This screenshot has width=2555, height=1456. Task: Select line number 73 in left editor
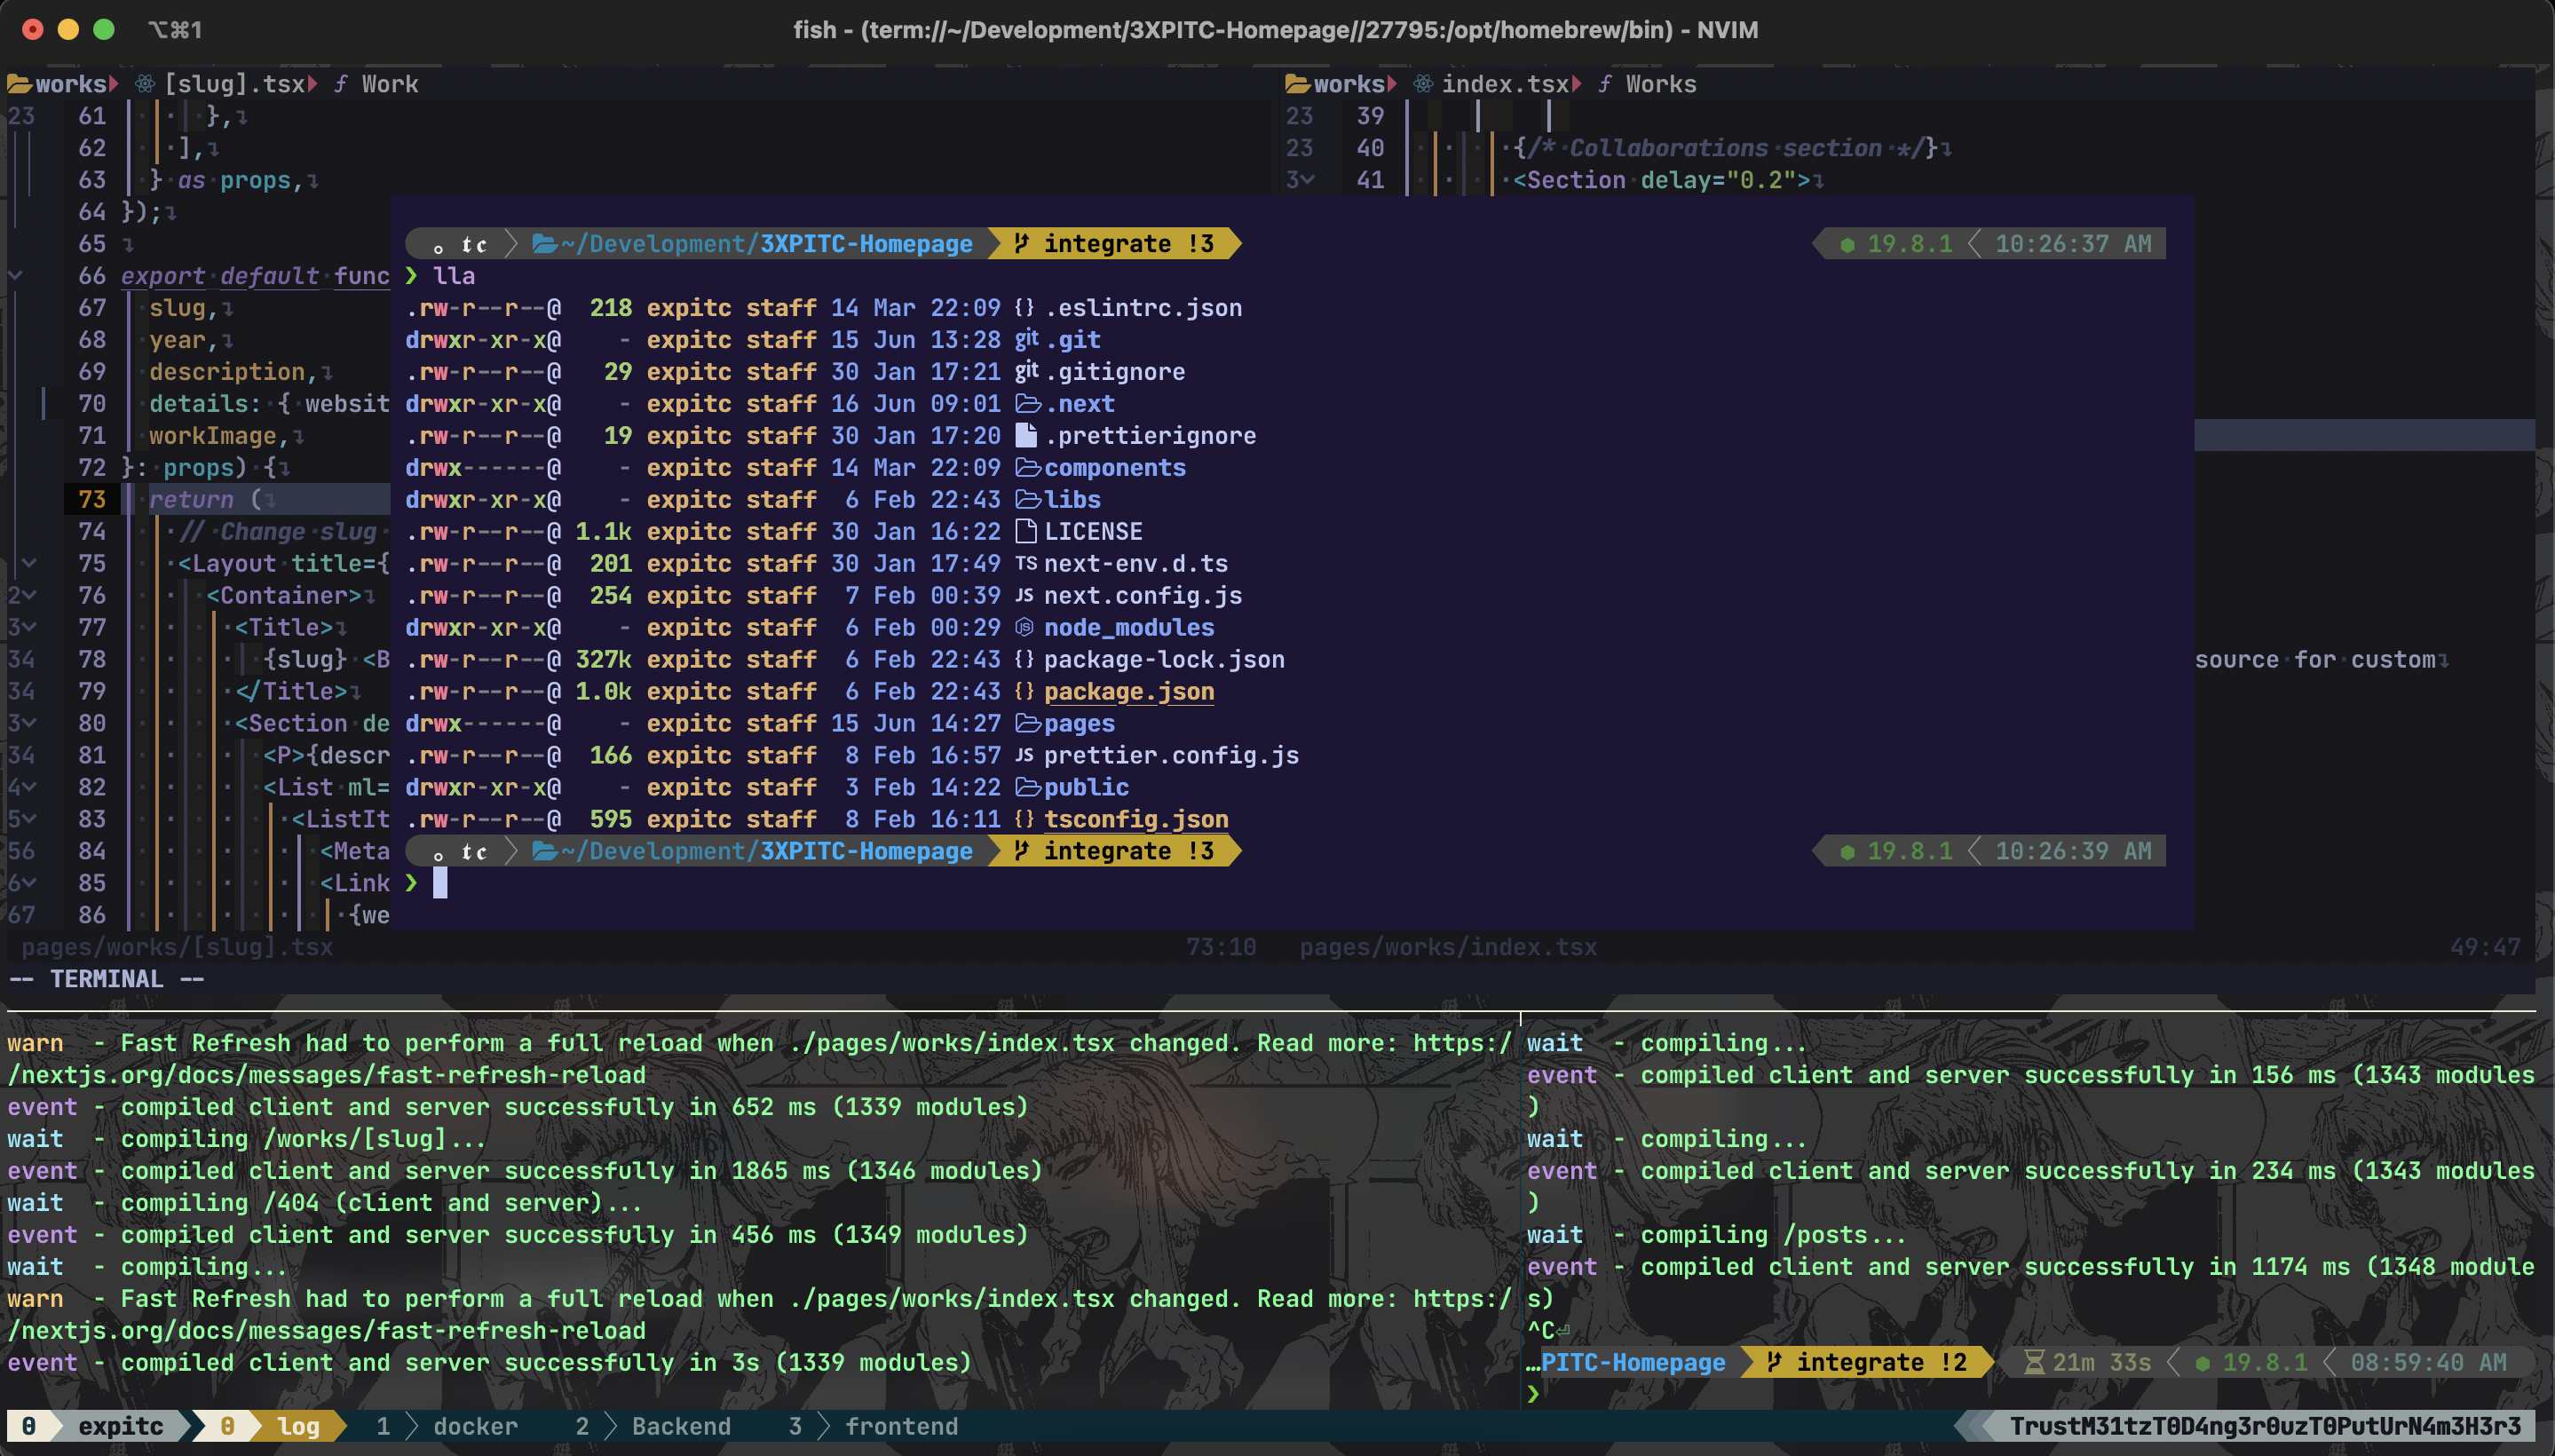[92, 500]
